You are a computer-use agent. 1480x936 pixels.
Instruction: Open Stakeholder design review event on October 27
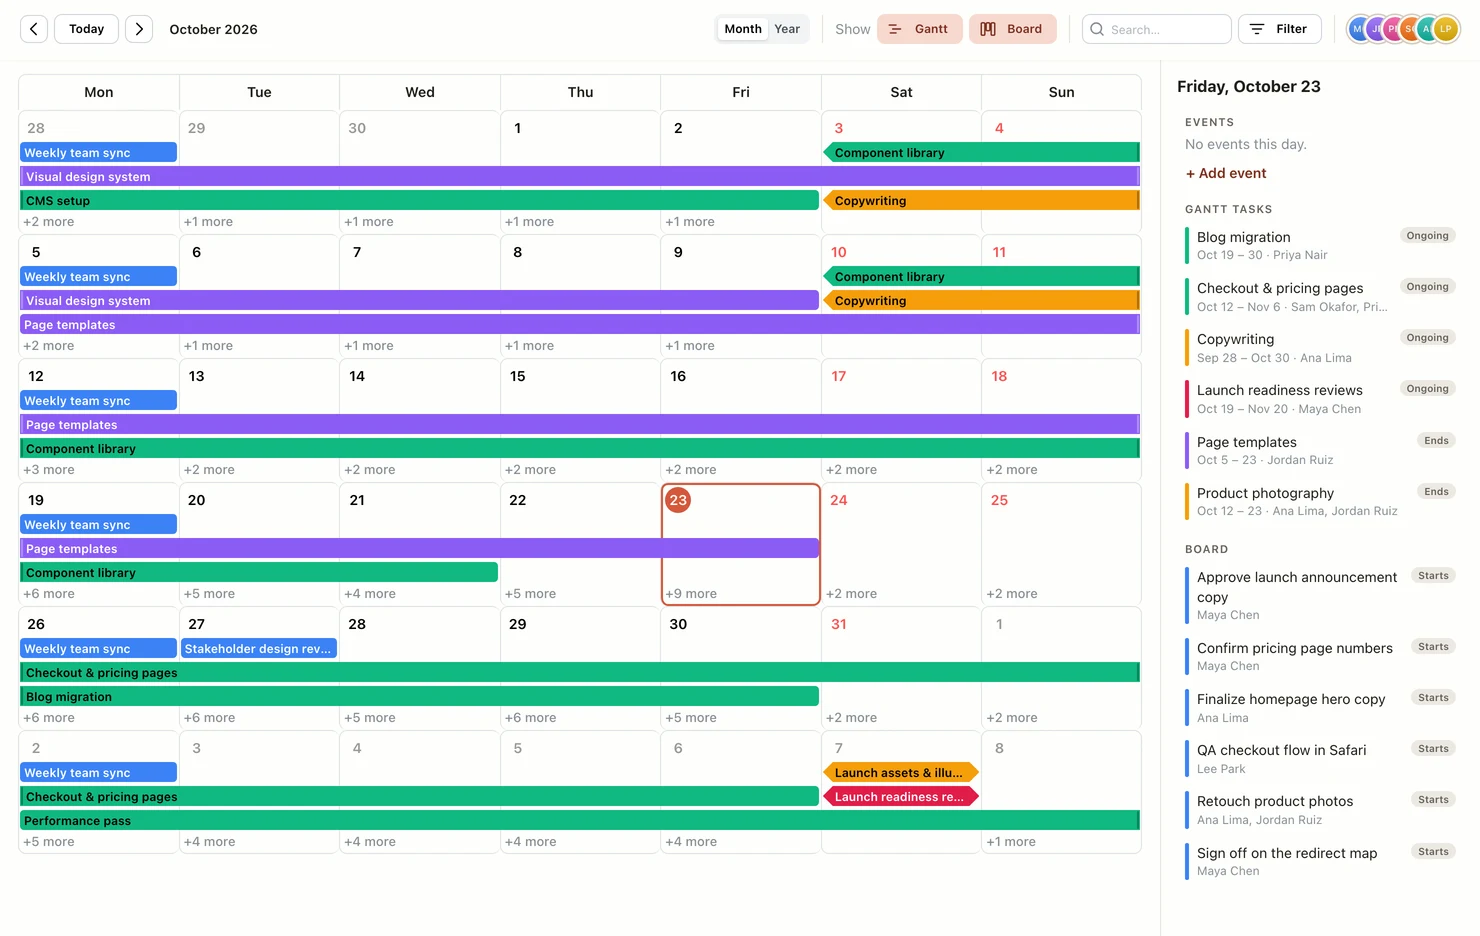[x=259, y=649]
